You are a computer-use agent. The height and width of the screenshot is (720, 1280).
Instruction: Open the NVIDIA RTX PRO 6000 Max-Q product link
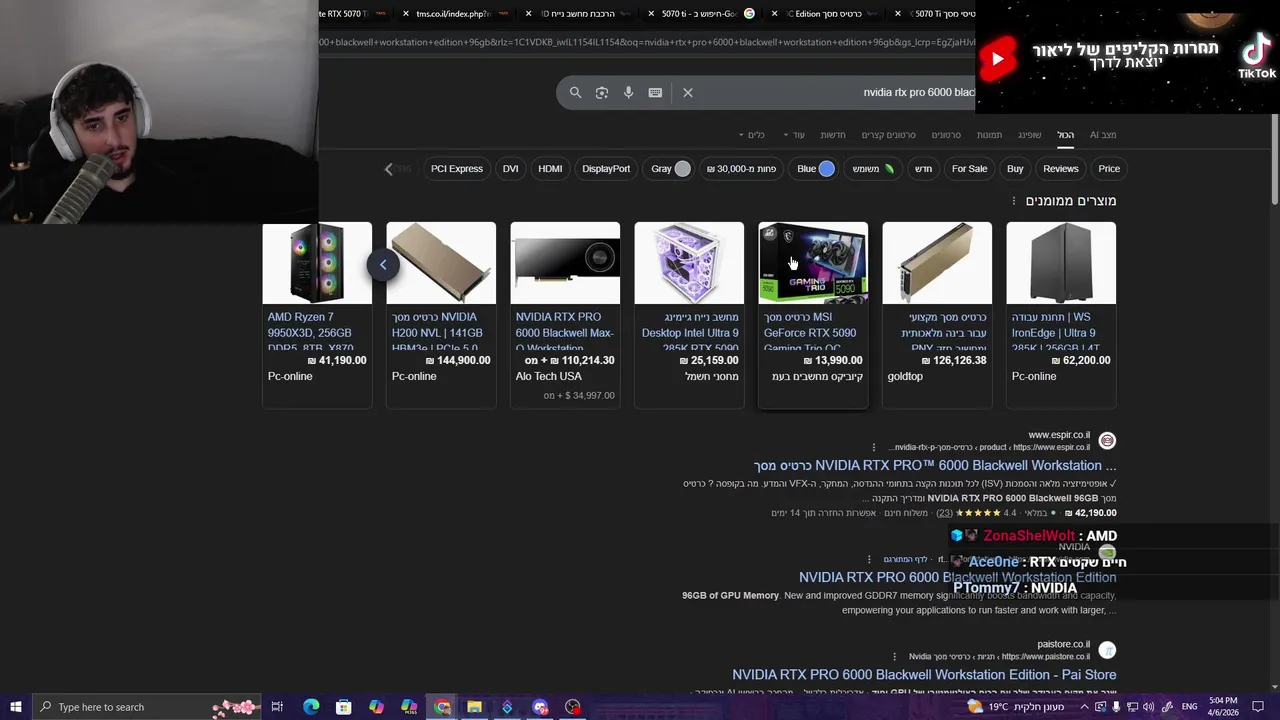[565, 331]
